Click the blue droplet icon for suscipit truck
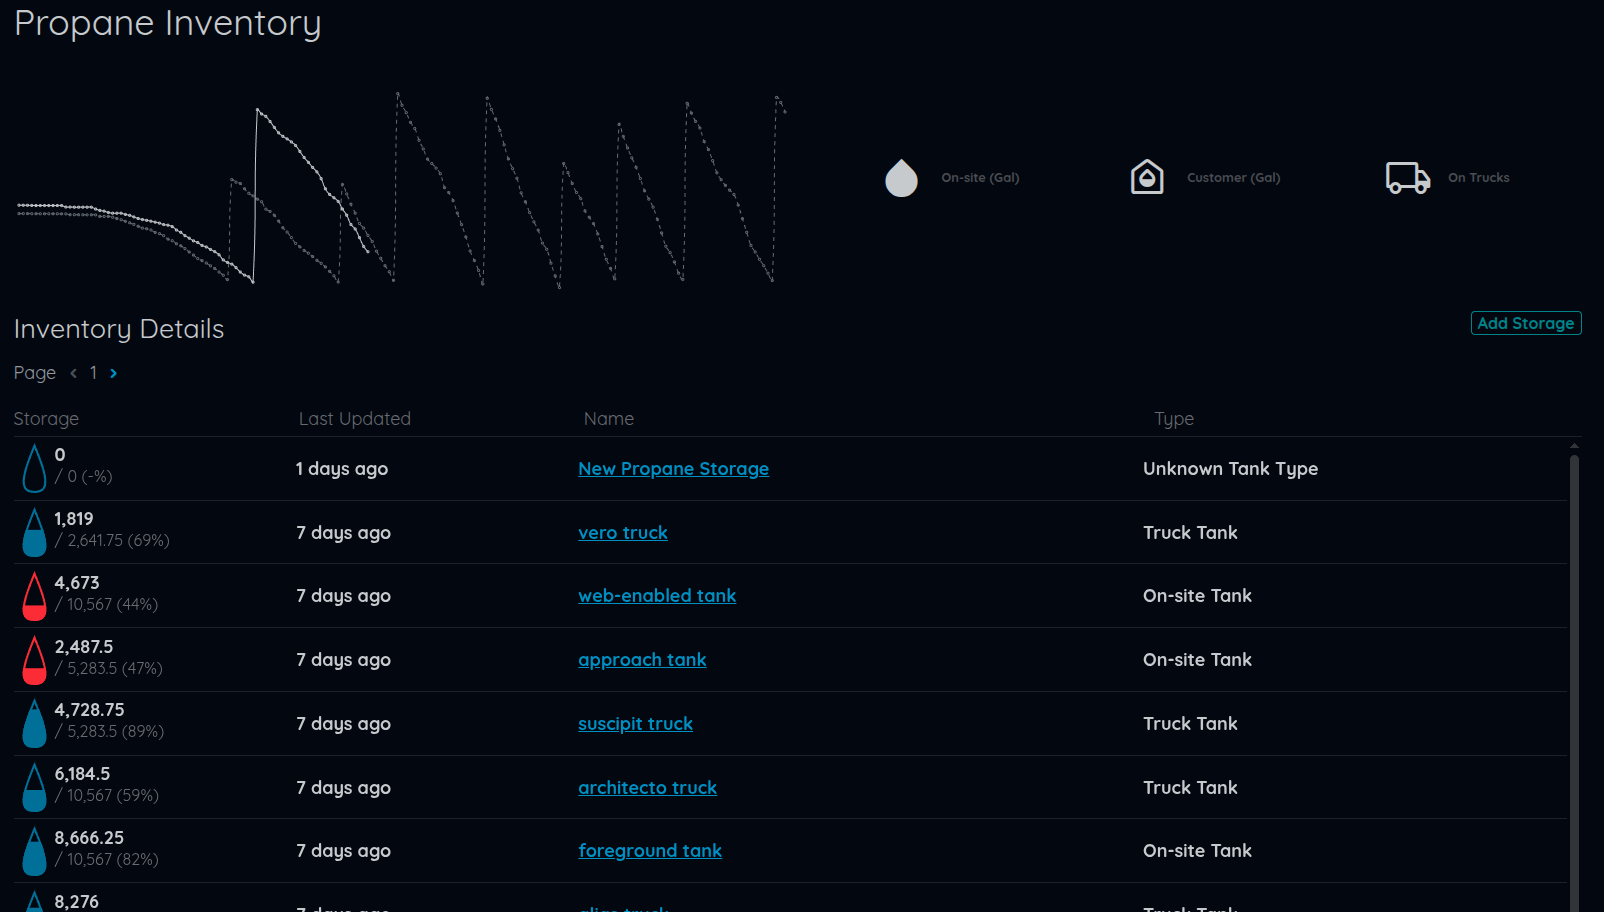Image resolution: width=1604 pixels, height=912 pixels. pyautogui.click(x=35, y=724)
